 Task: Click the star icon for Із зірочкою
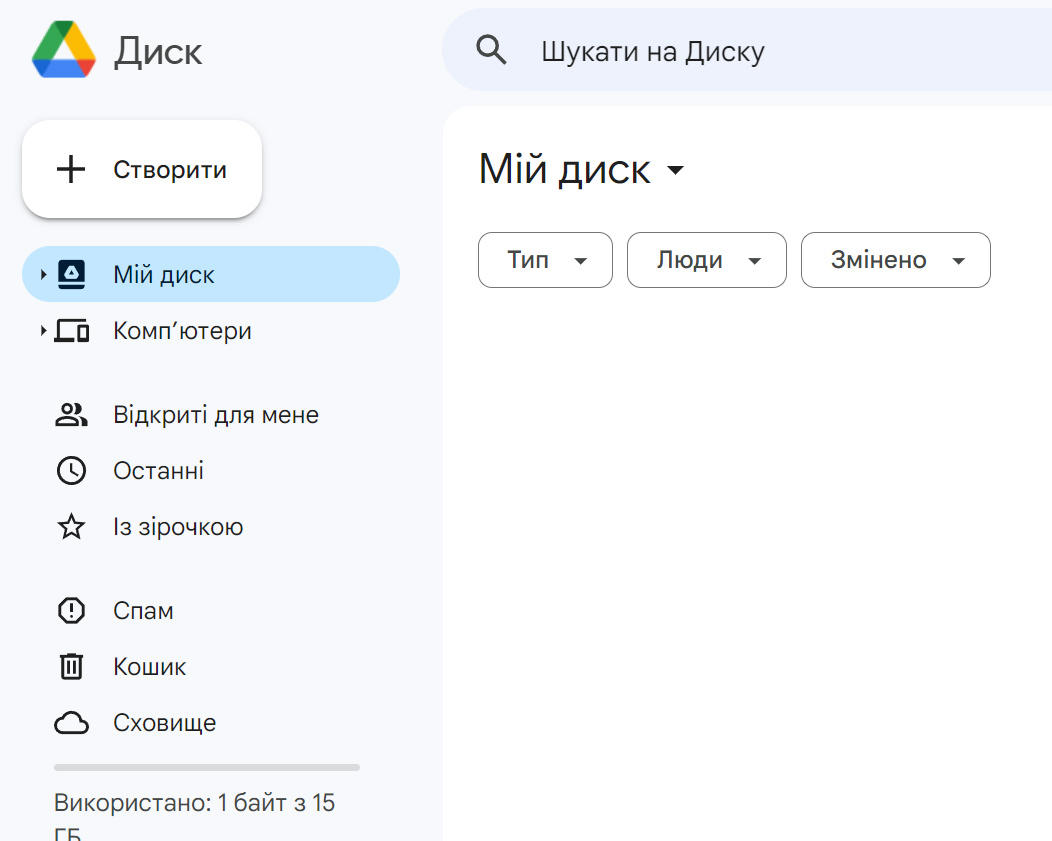pyautogui.click(x=71, y=527)
